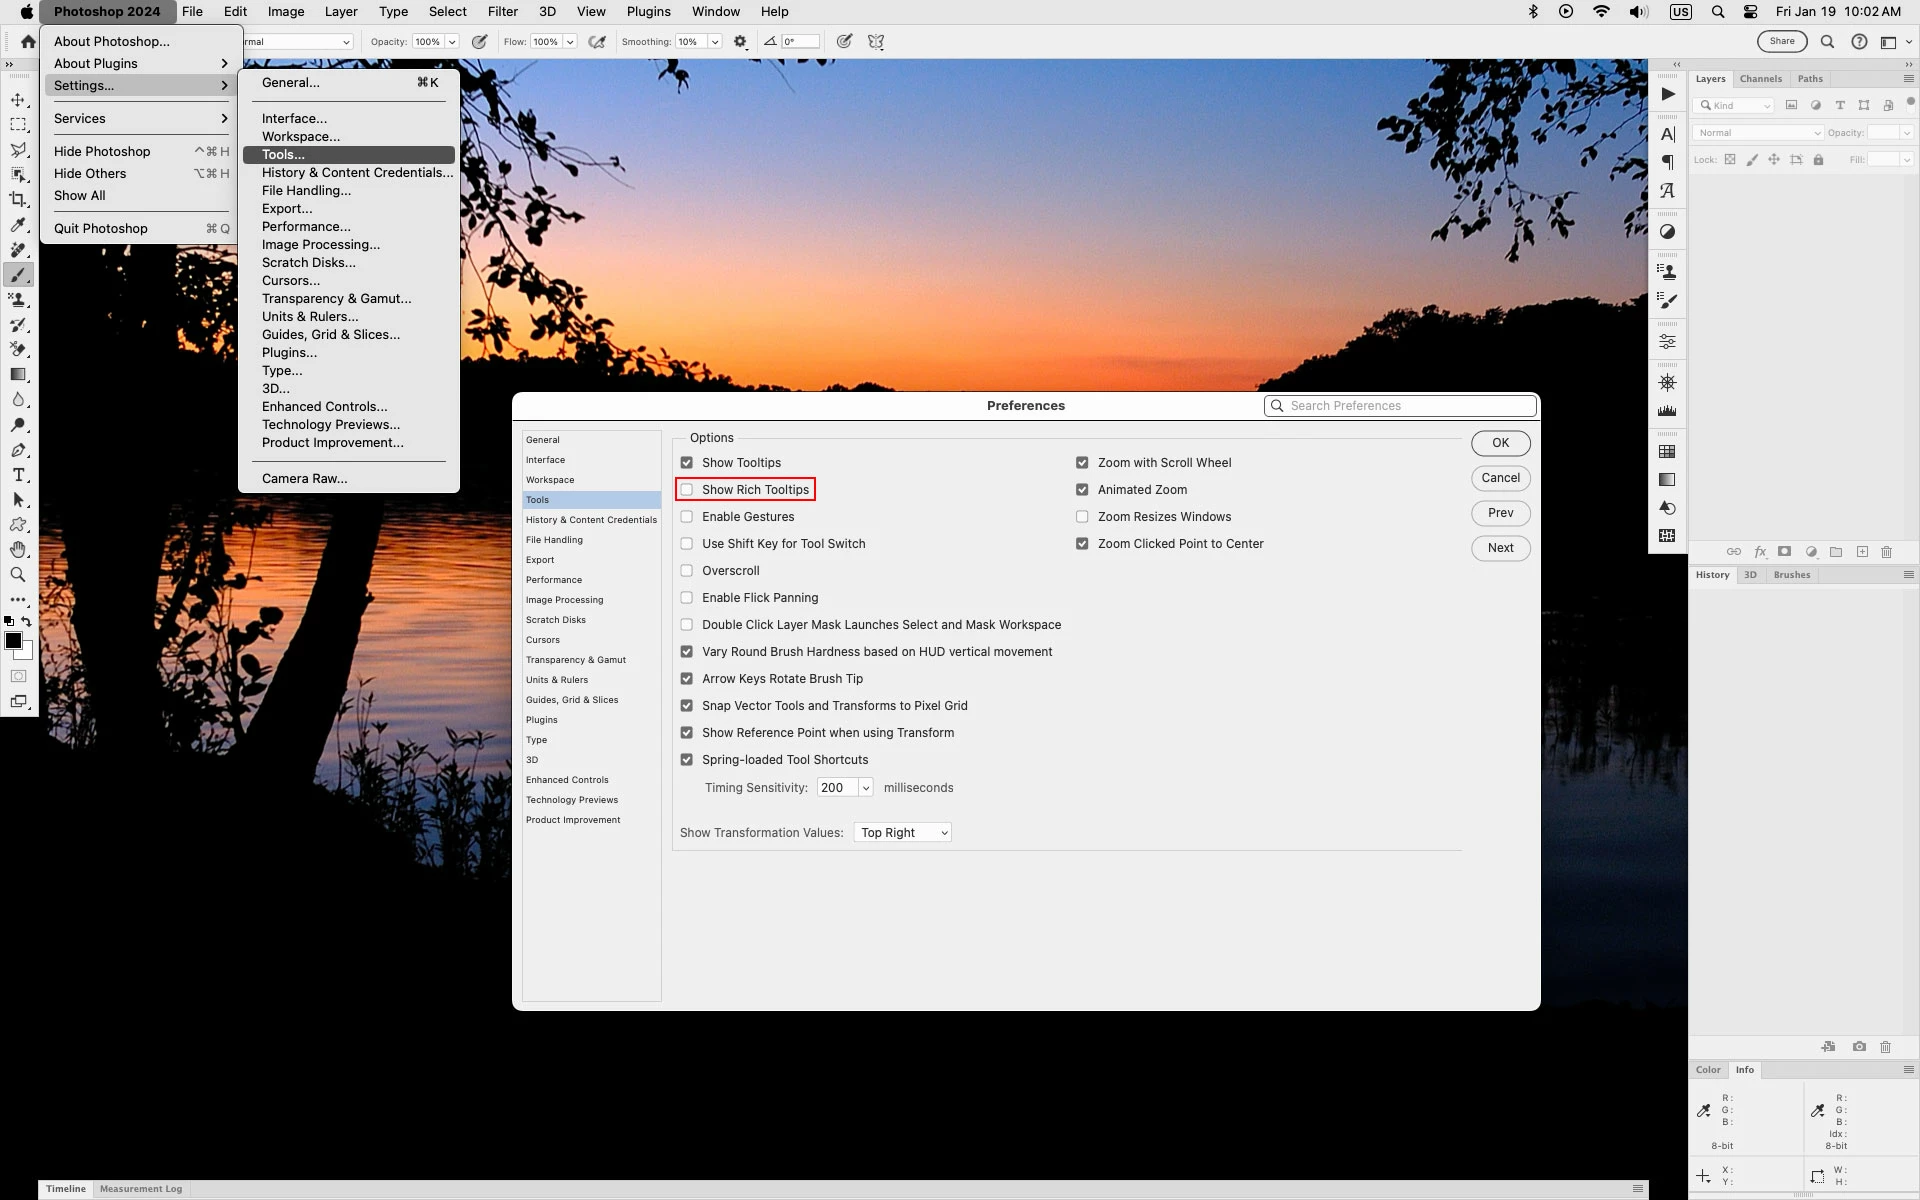This screenshot has height=1200, width=1920.
Task: Toggle the Overscroll checkbox
Action: point(687,571)
